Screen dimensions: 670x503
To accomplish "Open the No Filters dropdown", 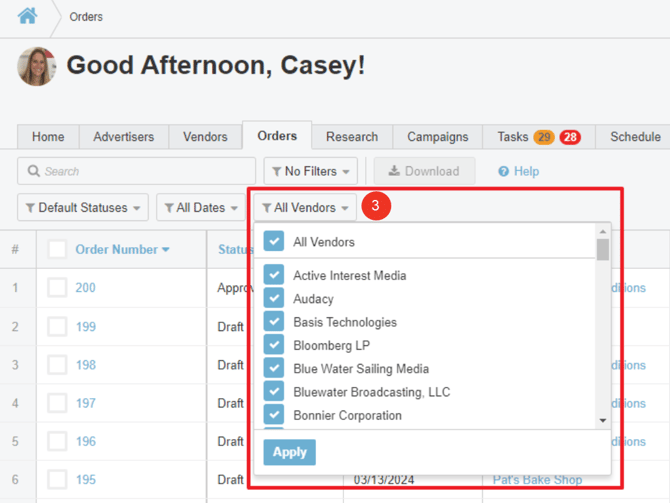I will pyautogui.click(x=310, y=172).
